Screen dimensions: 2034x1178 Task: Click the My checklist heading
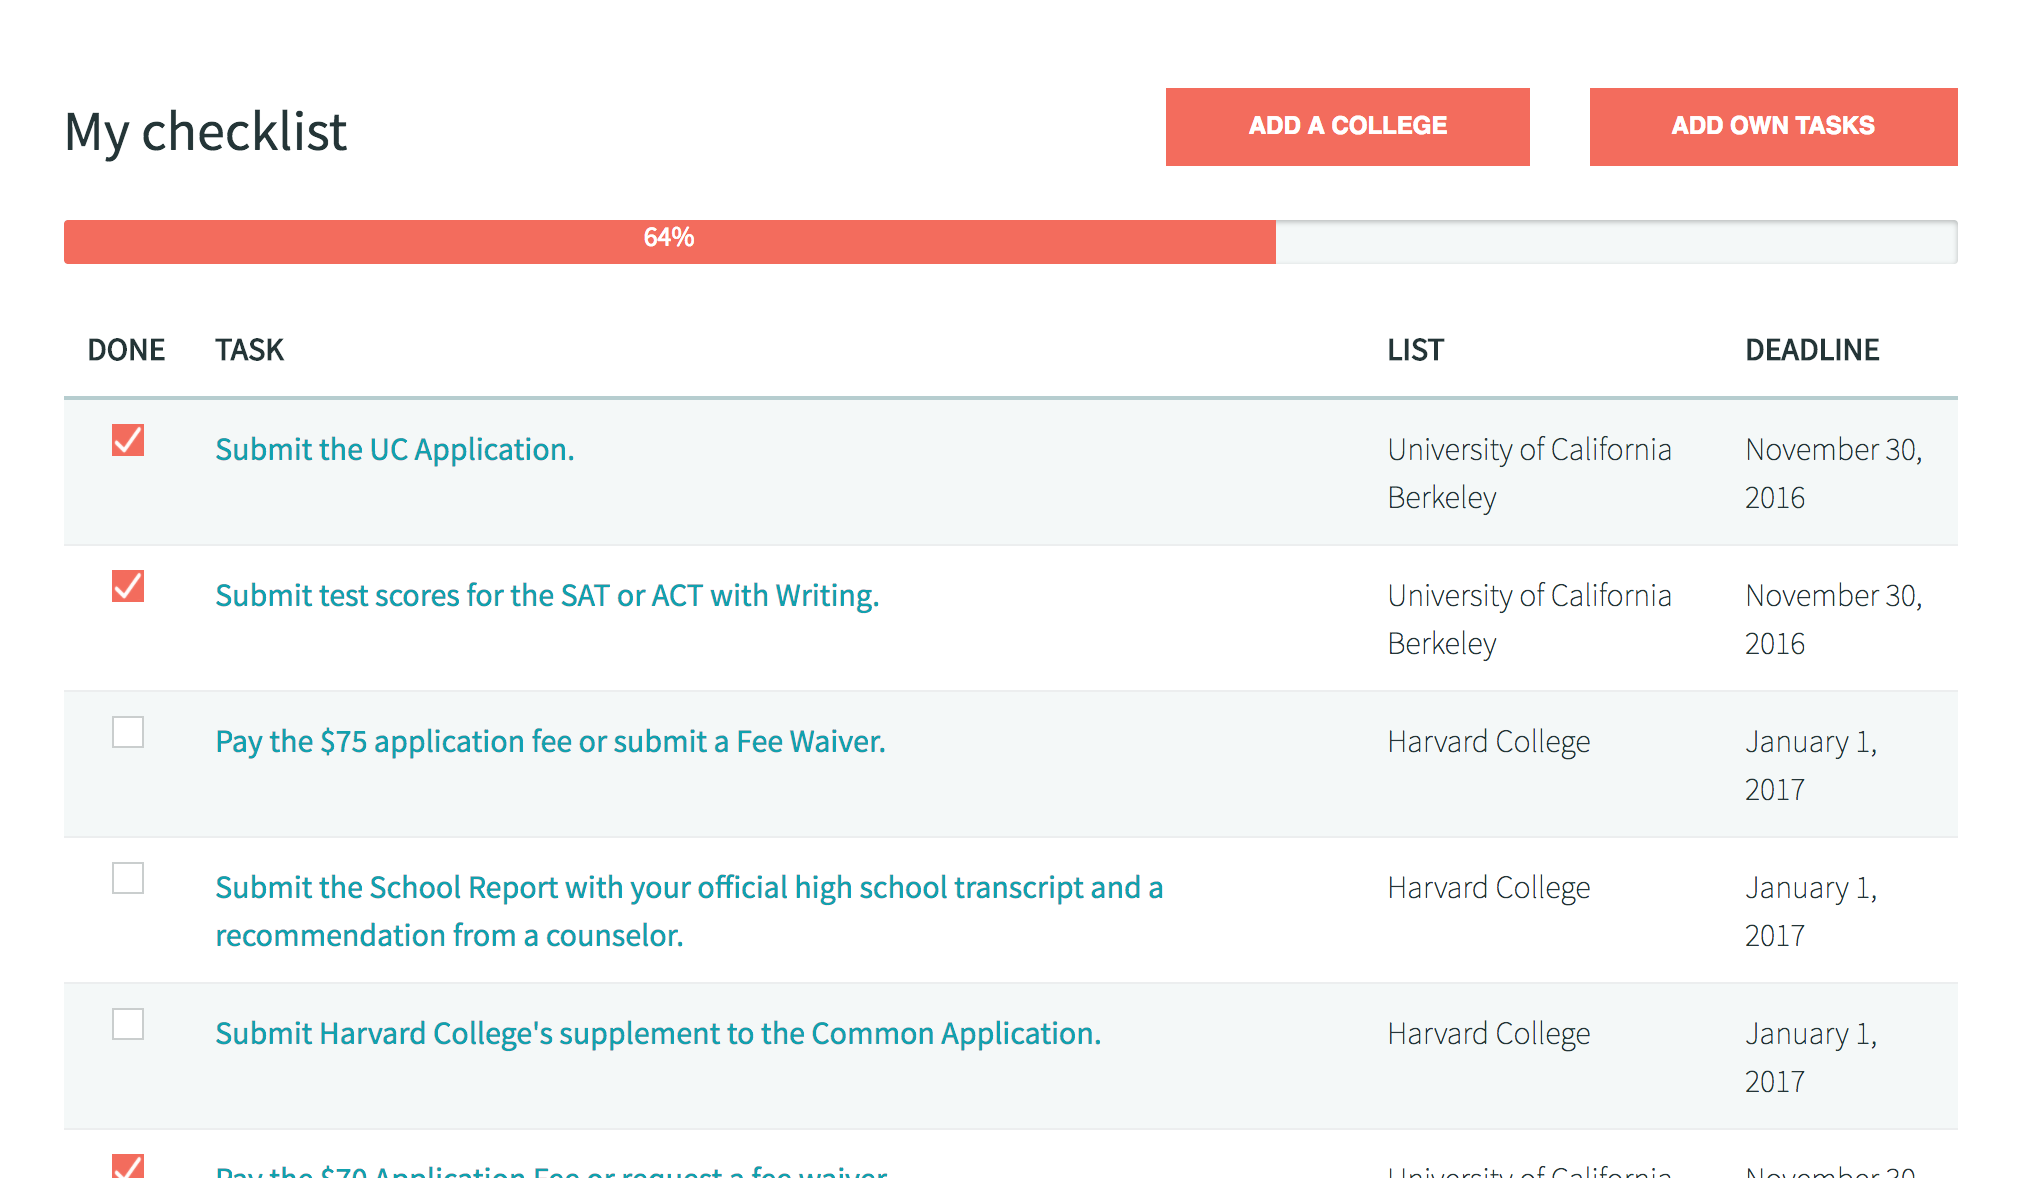pyautogui.click(x=205, y=132)
